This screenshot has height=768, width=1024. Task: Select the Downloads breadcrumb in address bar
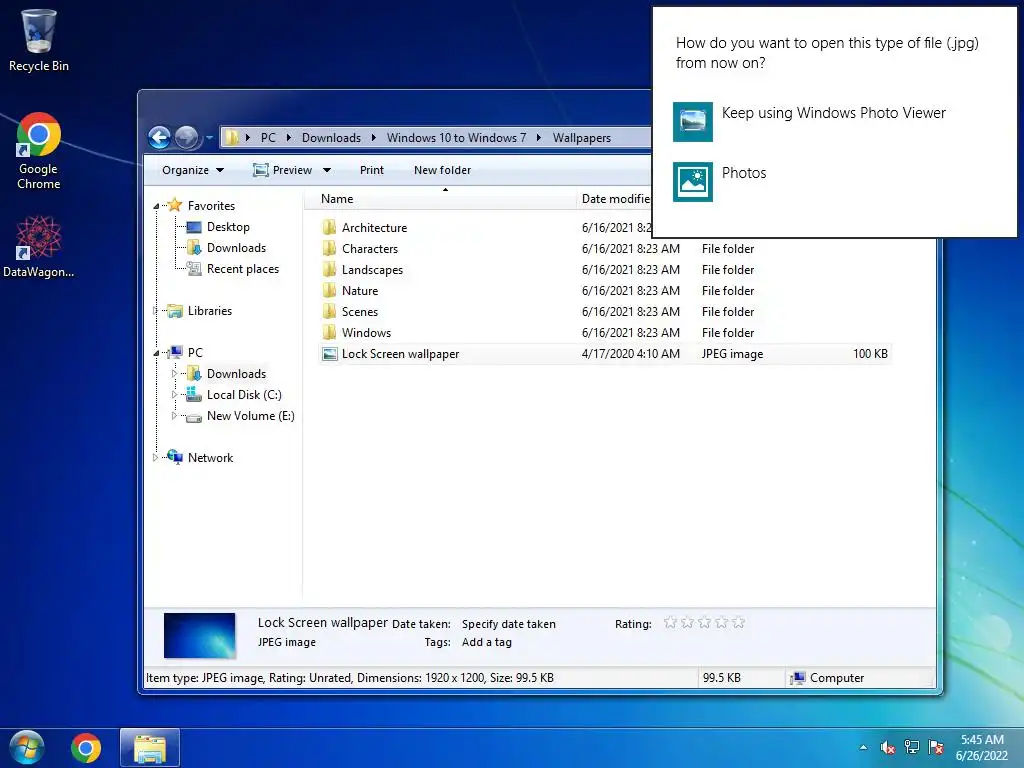click(x=331, y=138)
